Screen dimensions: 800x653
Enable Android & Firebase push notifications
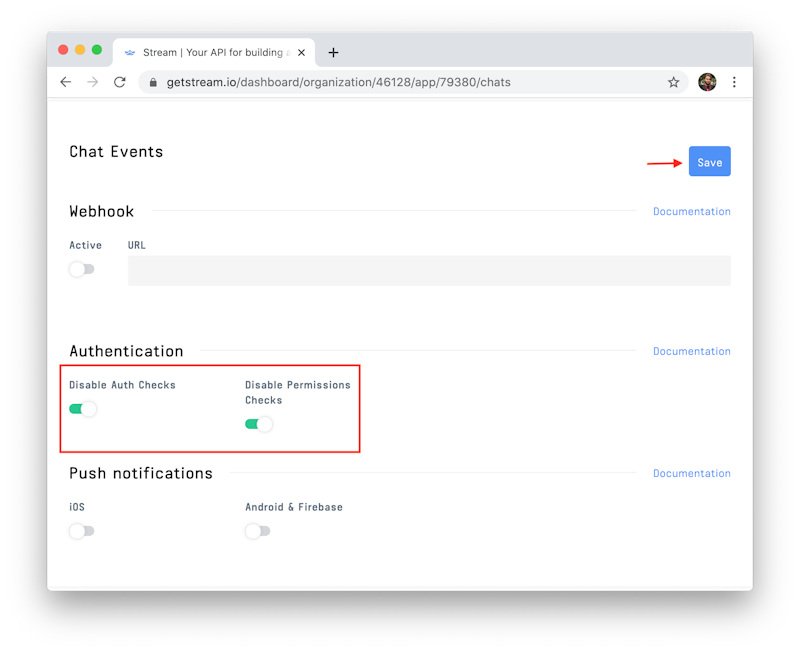pos(257,531)
